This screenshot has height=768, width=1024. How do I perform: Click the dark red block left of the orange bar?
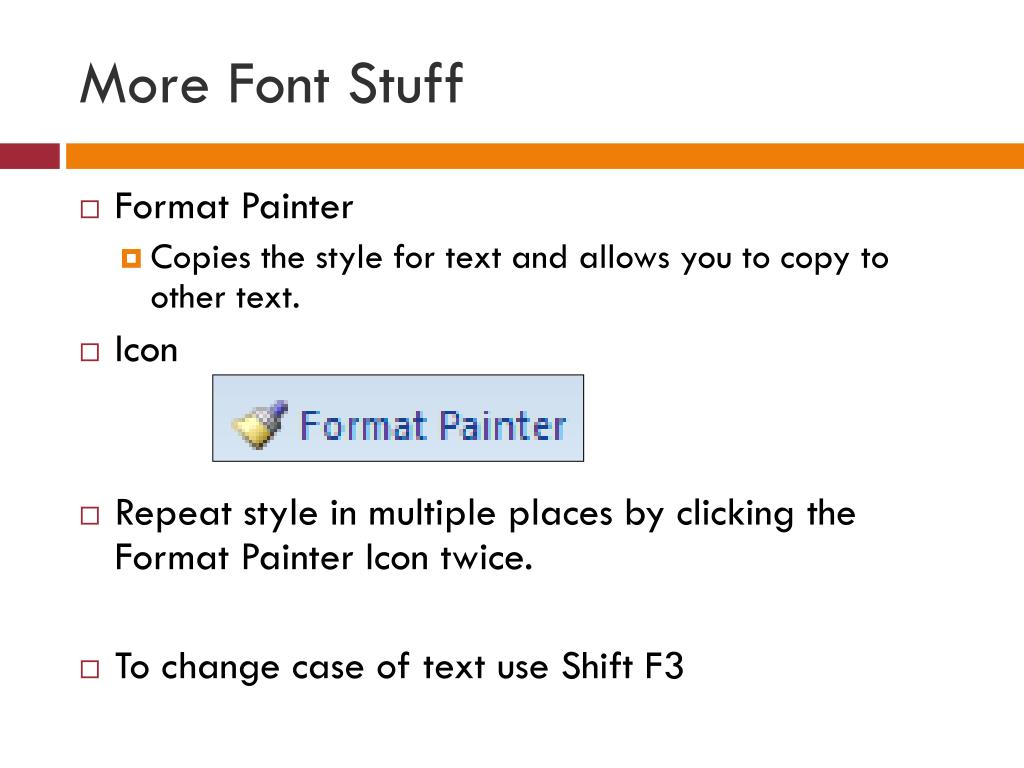(x=29, y=156)
